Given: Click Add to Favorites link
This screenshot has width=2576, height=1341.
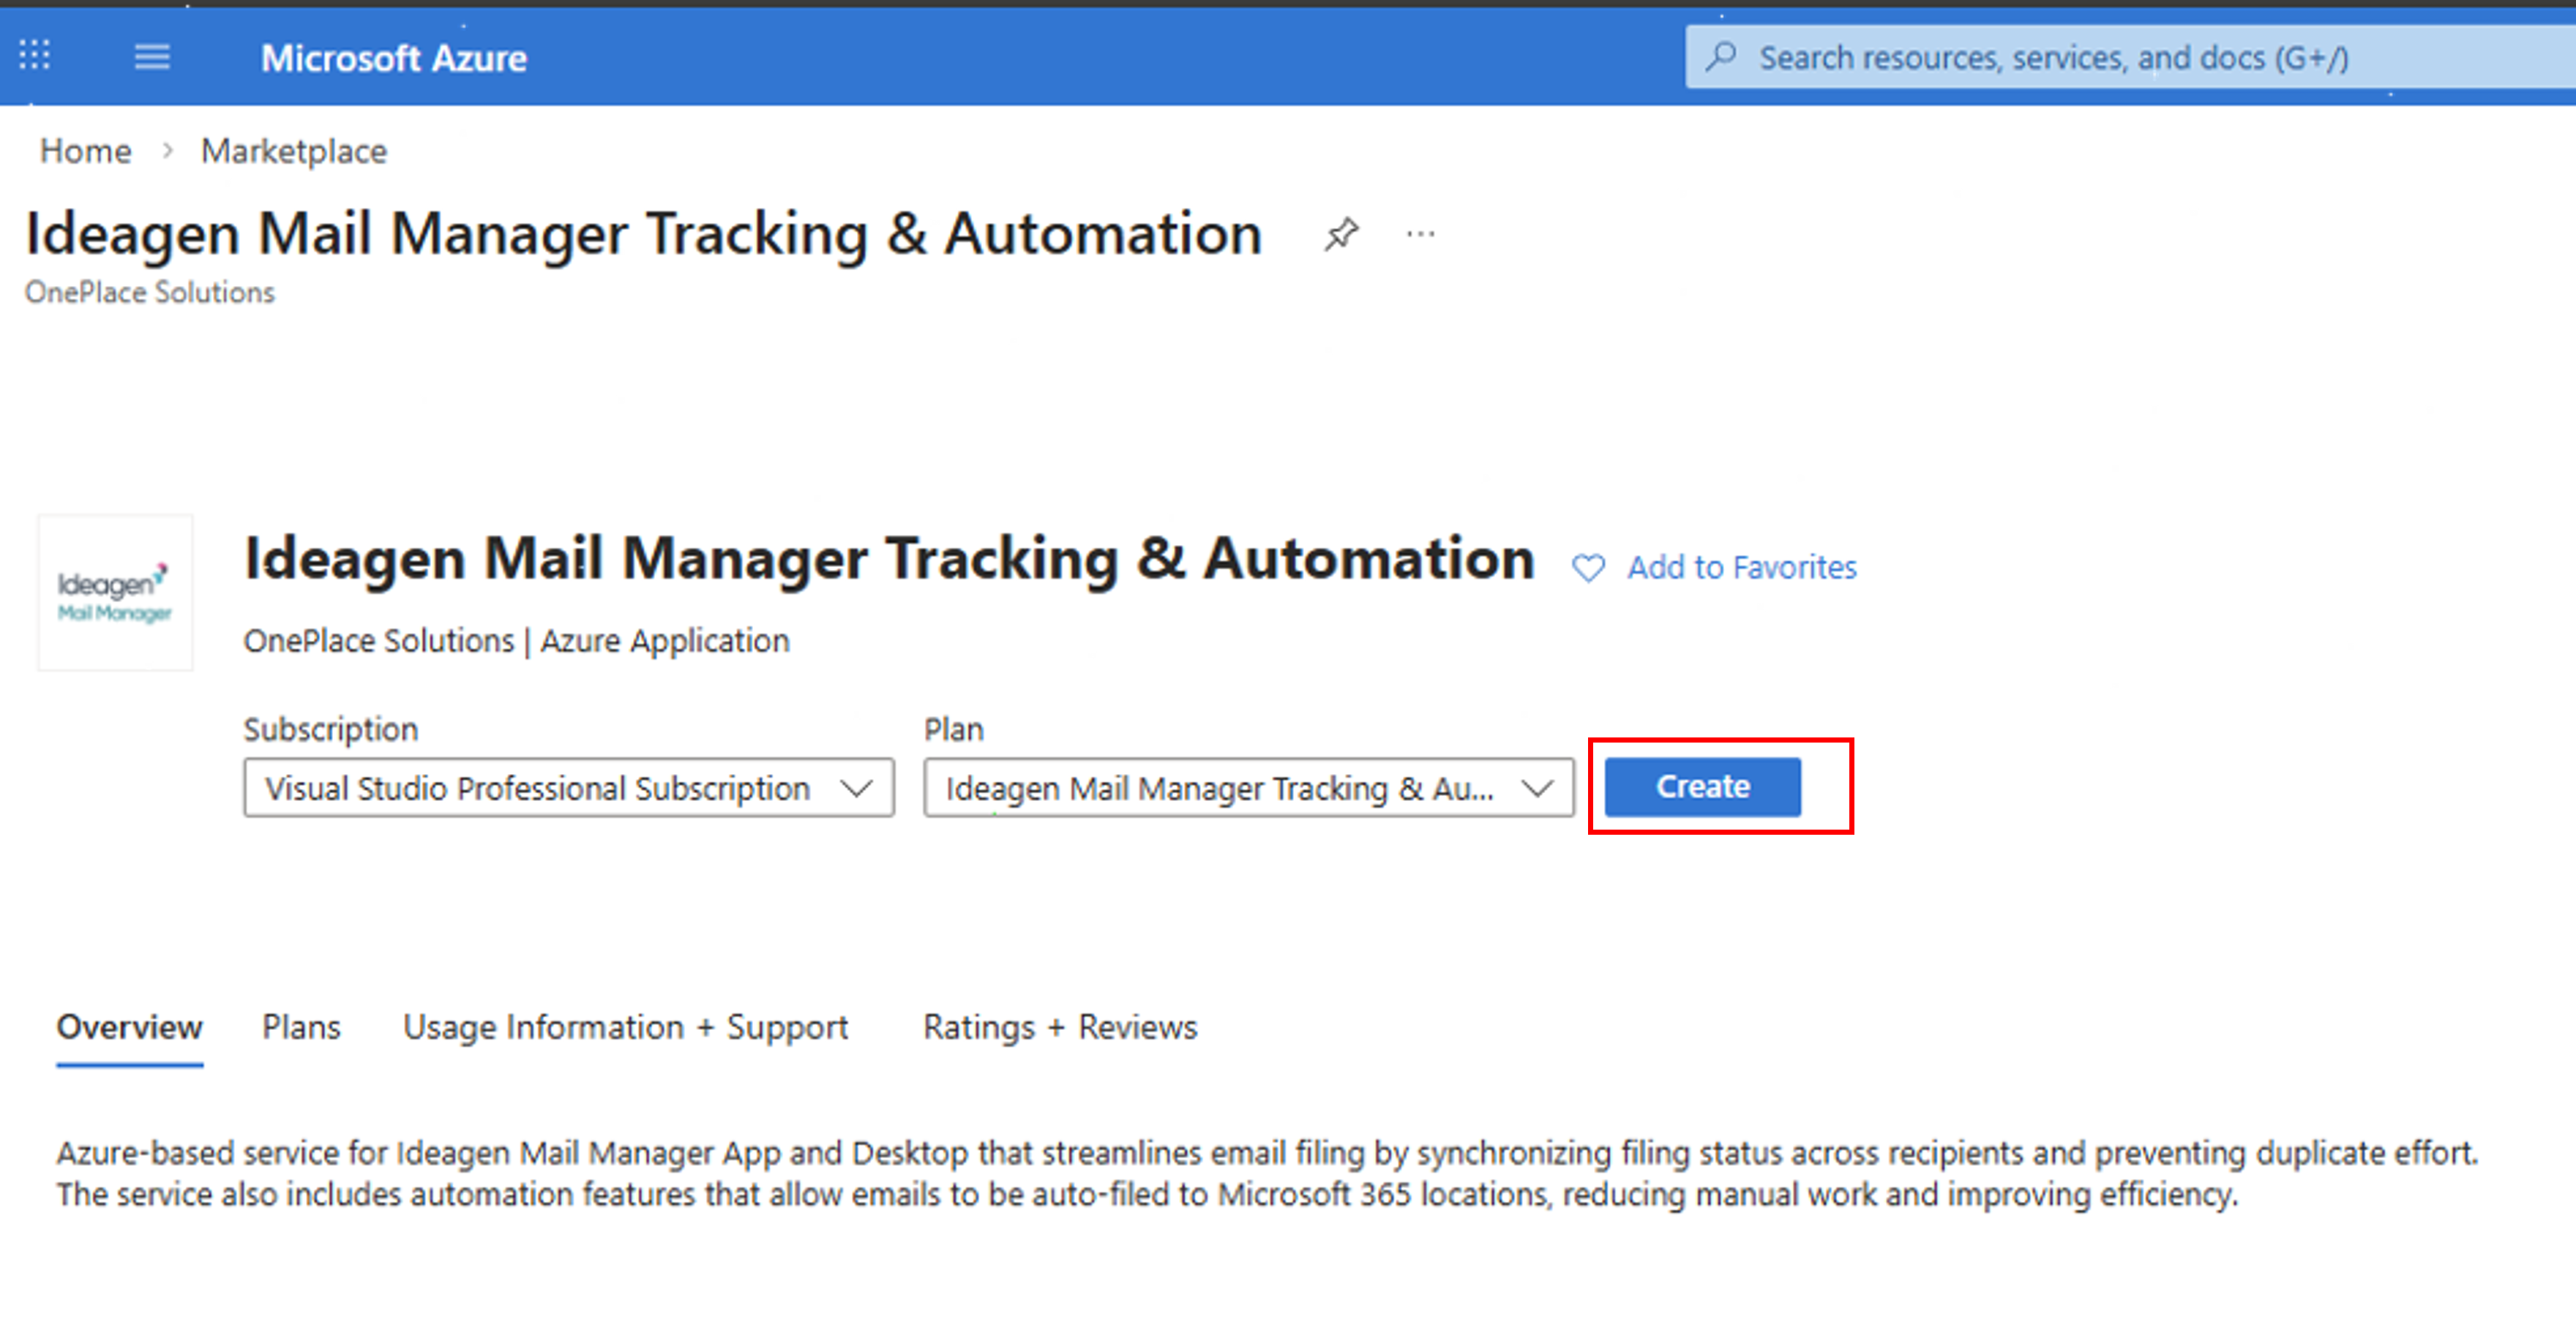Looking at the screenshot, I should point(1742,568).
